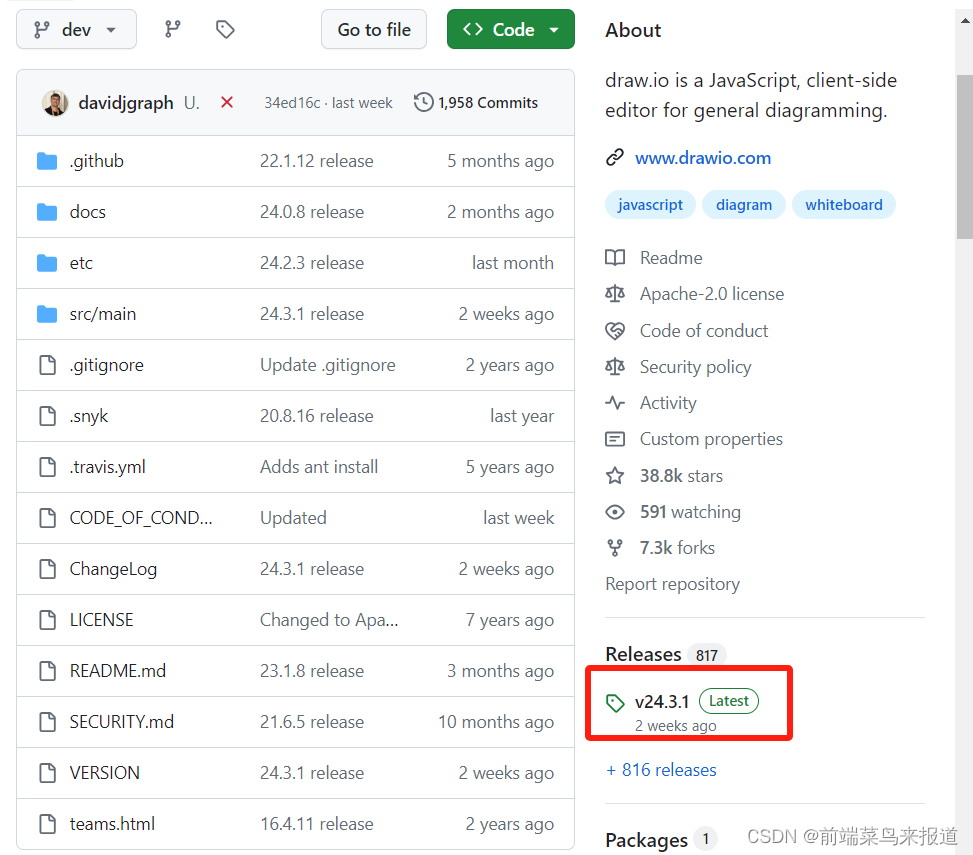Screen dimensions: 973x855
Task: Click the Changed to Apa... commit message
Action: point(329,620)
